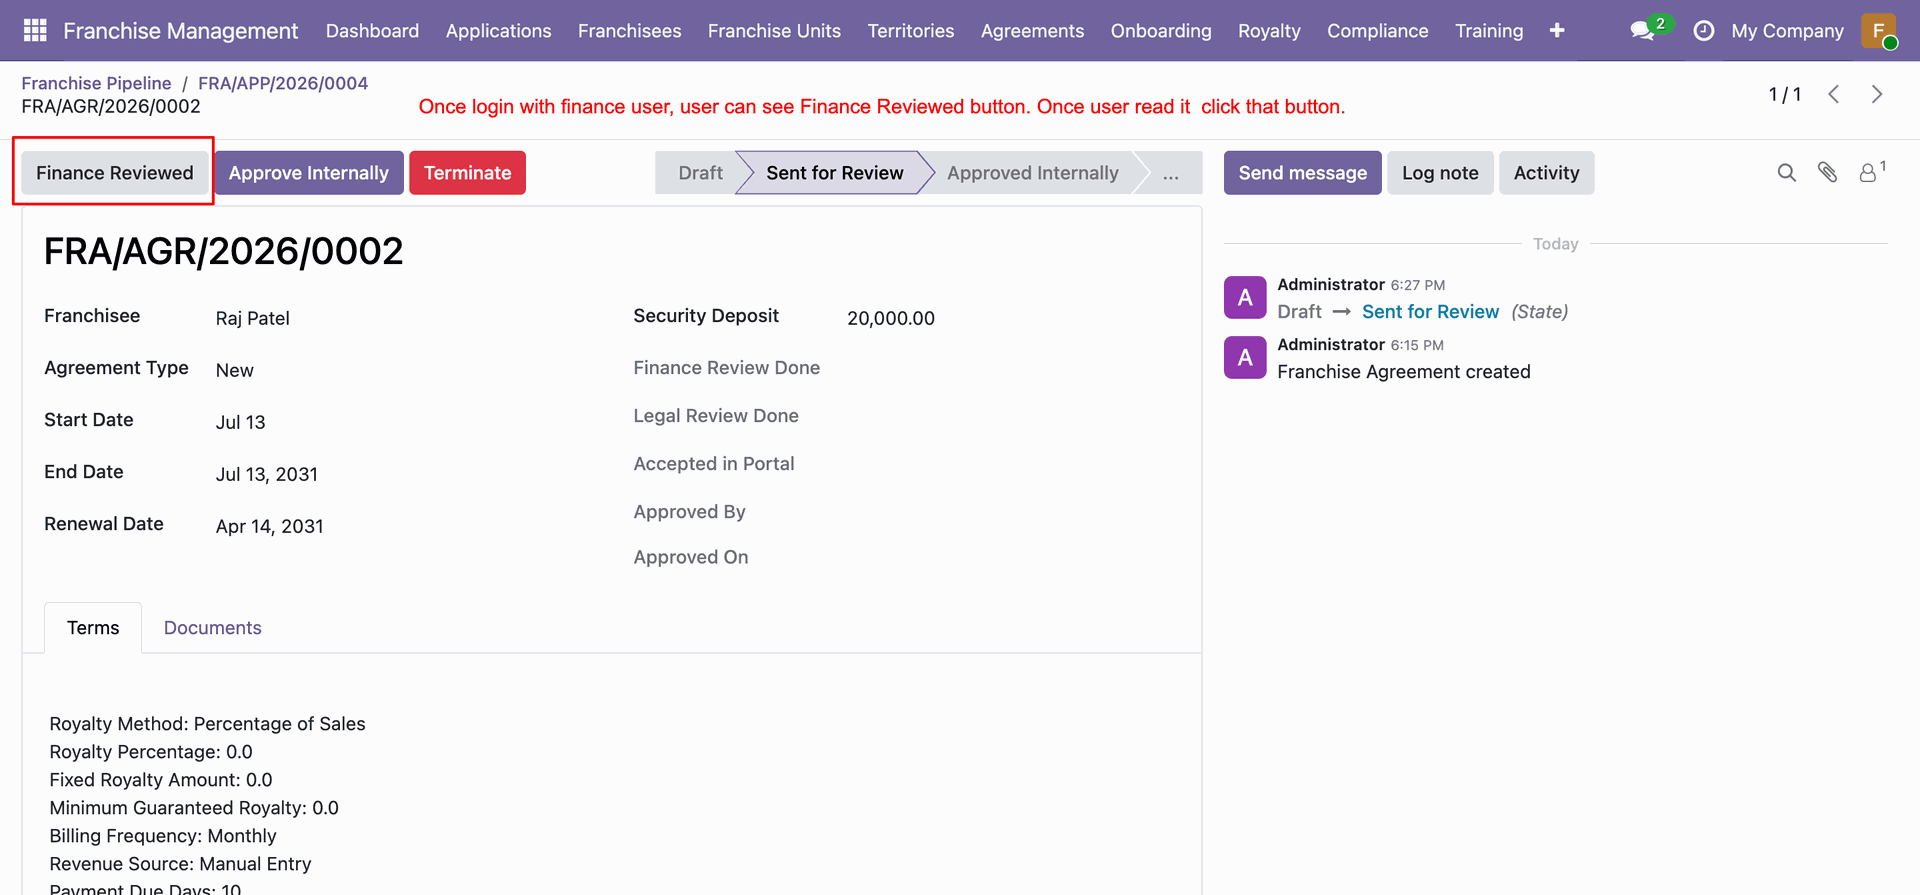Click the Approved On label
The image size is (1920, 895).
691,557
